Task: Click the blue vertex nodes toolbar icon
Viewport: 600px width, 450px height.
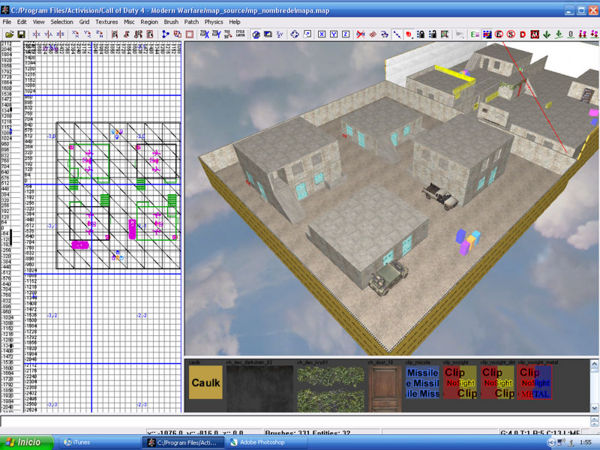Action: (x=165, y=34)
